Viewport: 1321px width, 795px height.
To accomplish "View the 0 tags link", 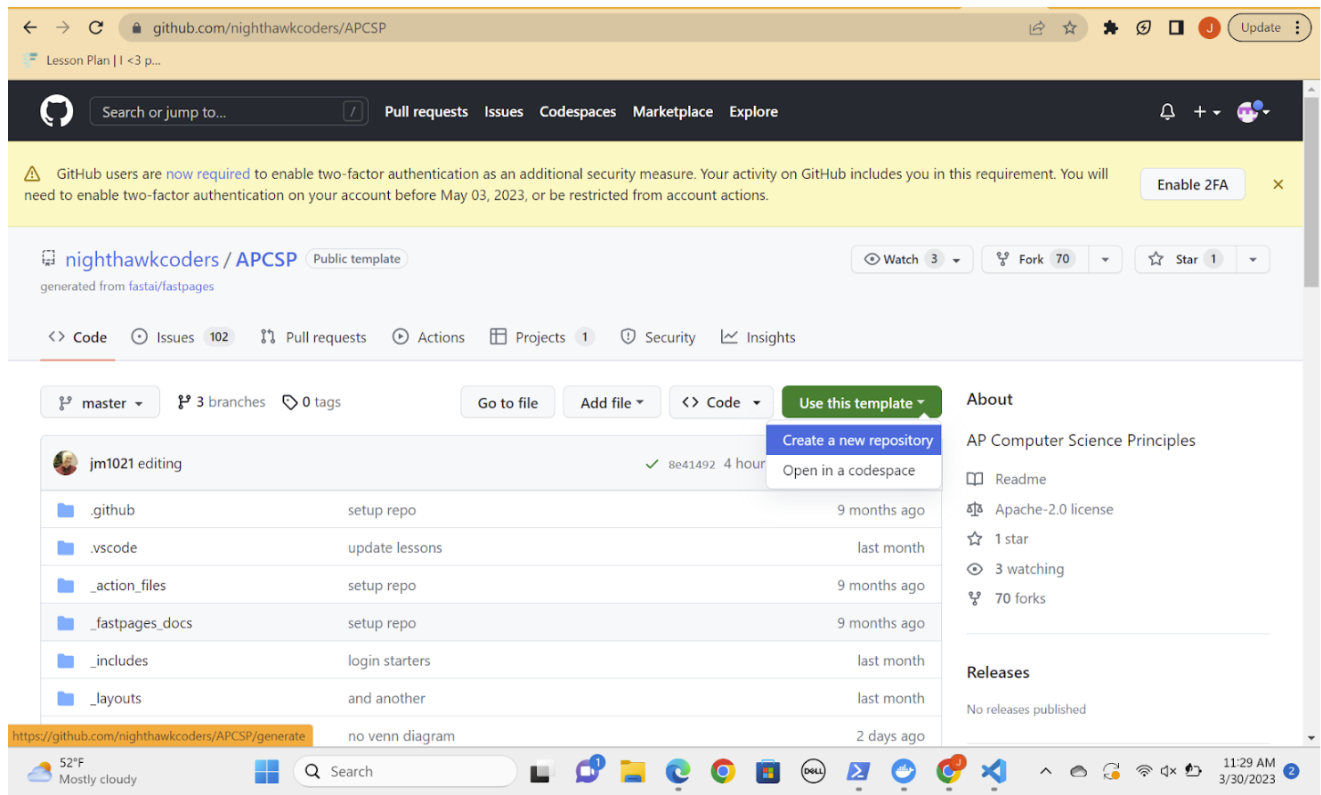I will (x=311, y=402).
